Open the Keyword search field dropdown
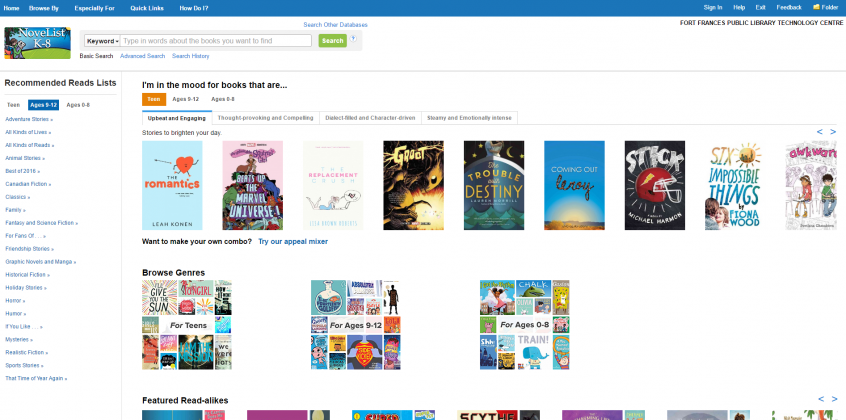This screenshot has height=420, width=846. pos(102,41)
